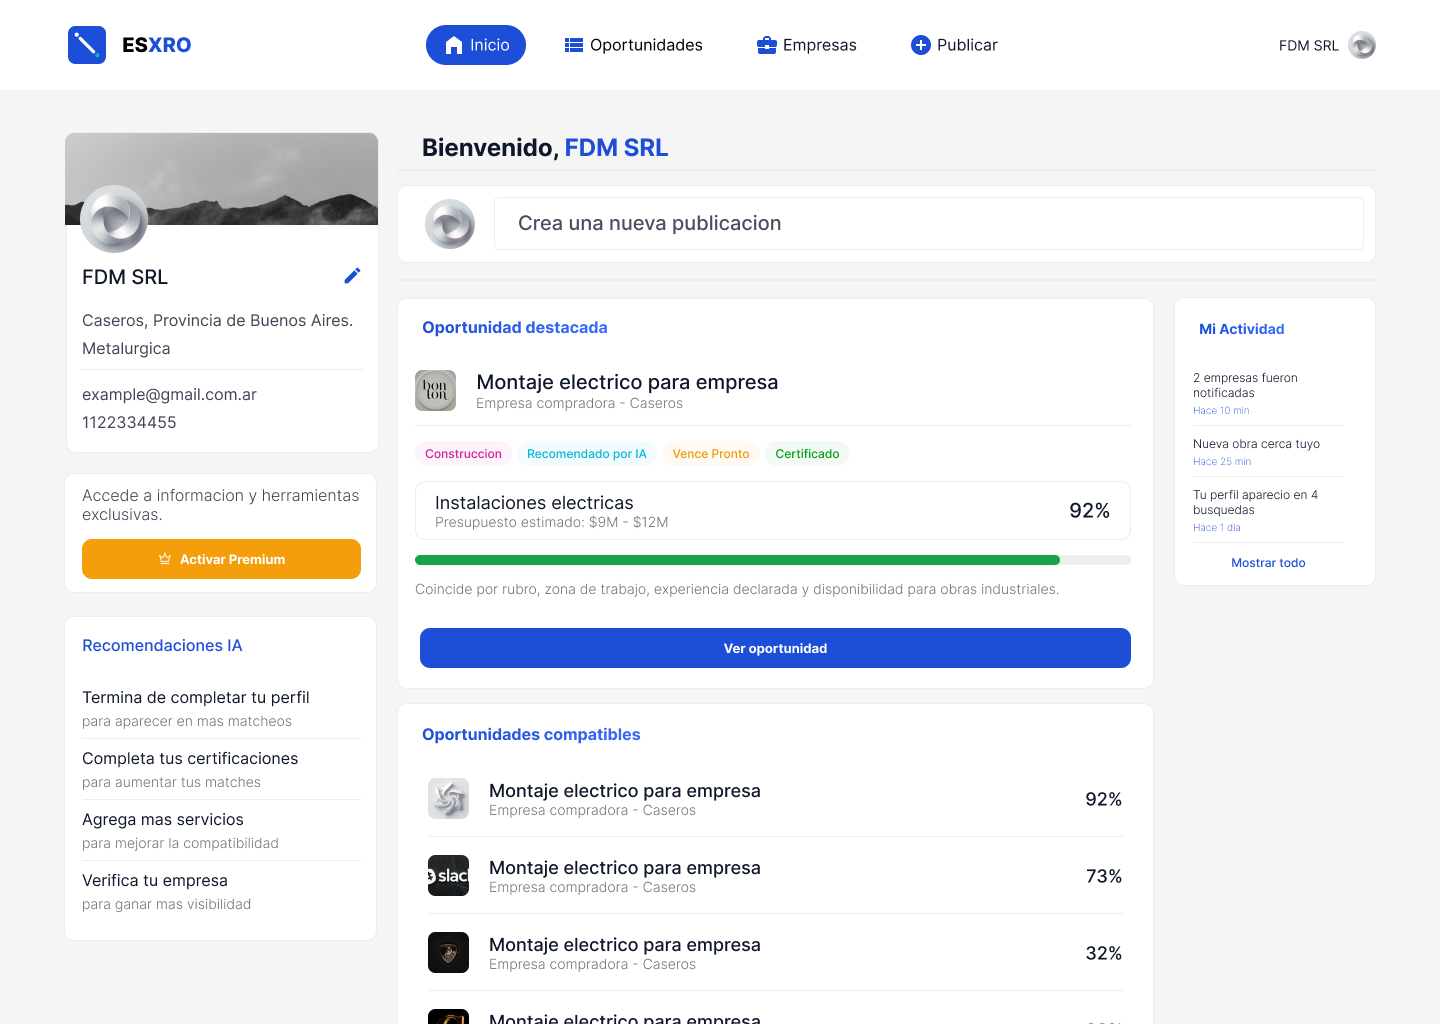Click 'Mostrar todo' in Mi Actividad
The image size is (1440, 1024).
click(1268, 563)
